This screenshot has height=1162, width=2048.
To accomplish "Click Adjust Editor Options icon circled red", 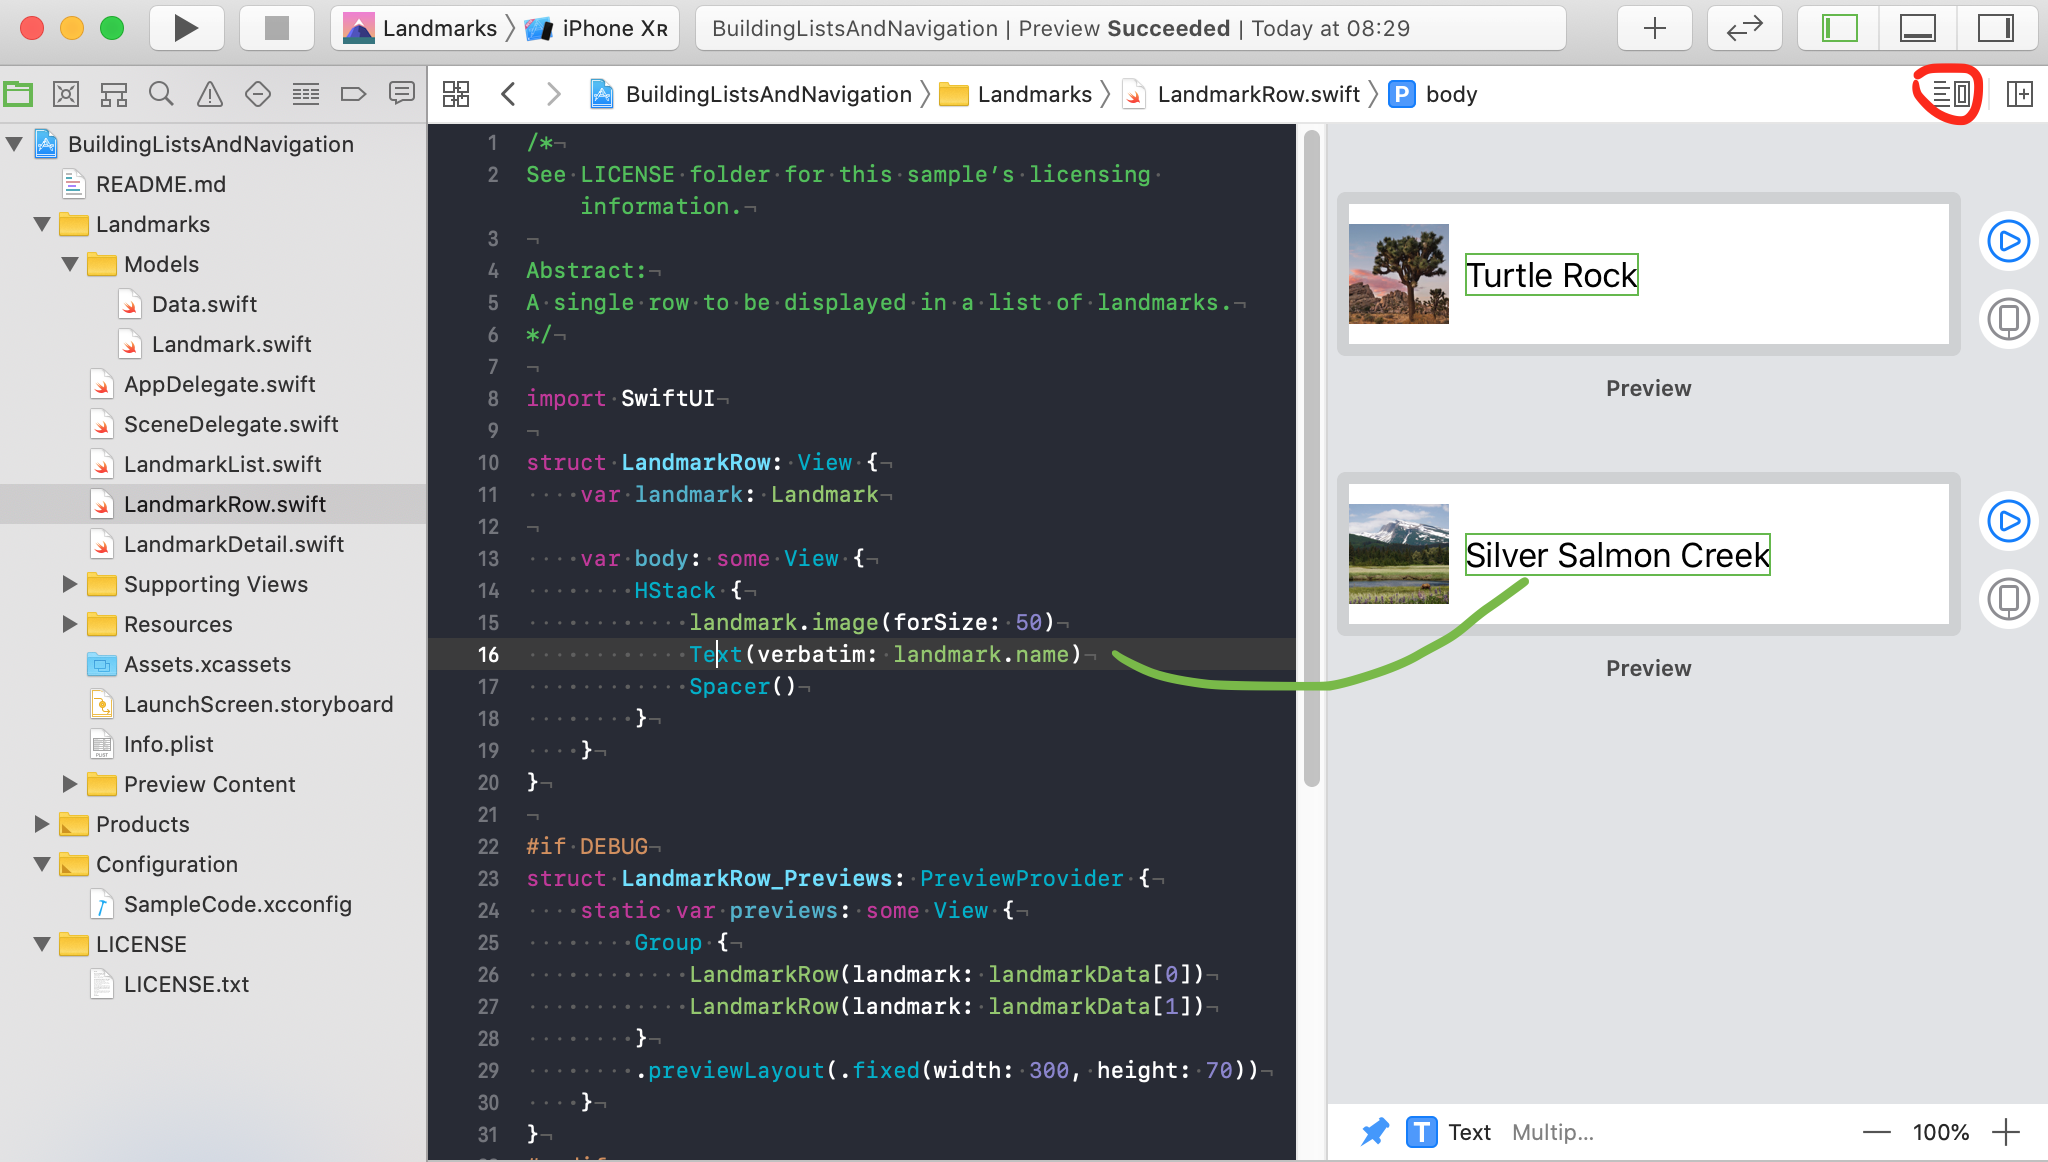I will pyautogui.click(x=1950, y=94).
